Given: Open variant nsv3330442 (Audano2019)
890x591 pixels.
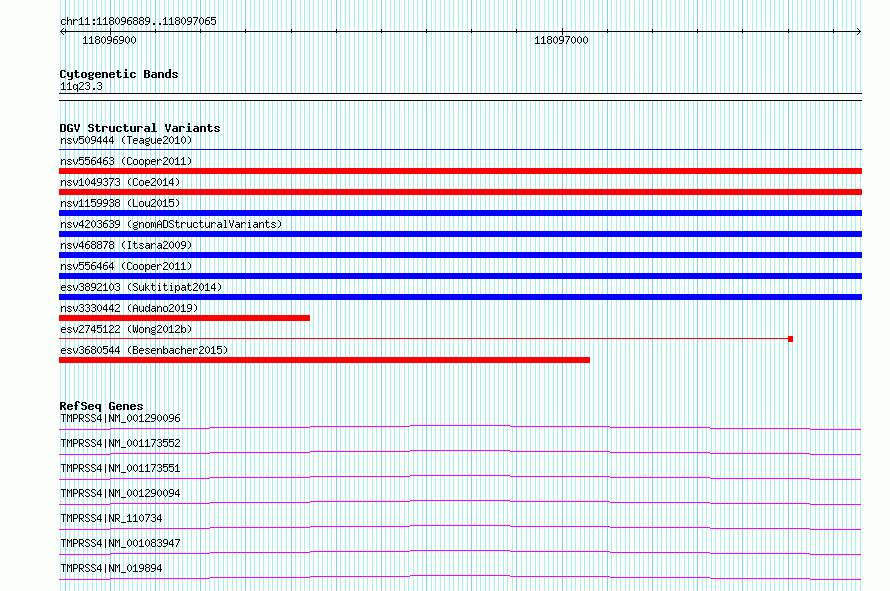Looking at the screenshot, I should click(129, 308).
